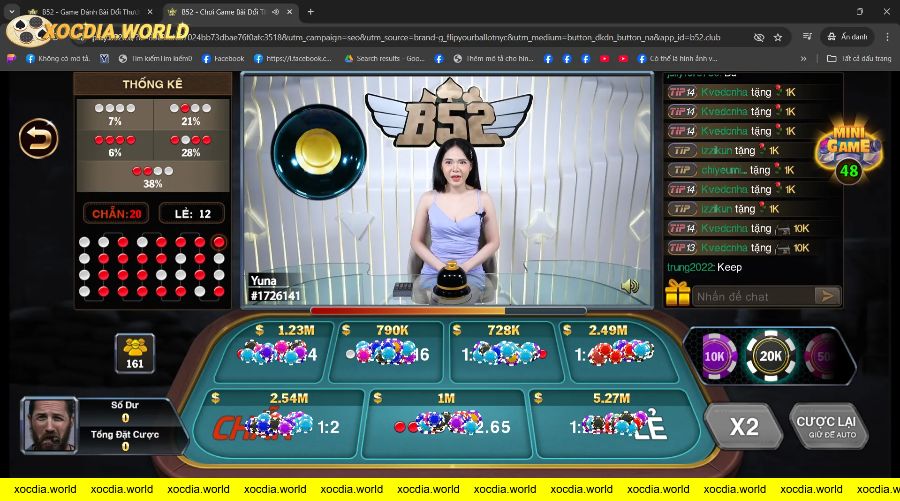
Task: Bet on the 2.49M top betting cell
Action: point(617,352)
